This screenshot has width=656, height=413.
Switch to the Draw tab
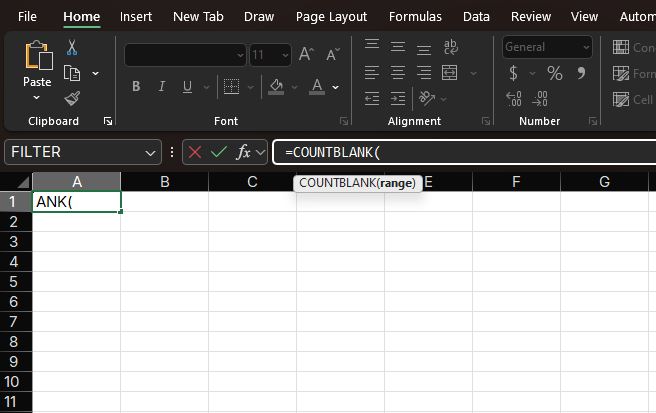[259, 16]
